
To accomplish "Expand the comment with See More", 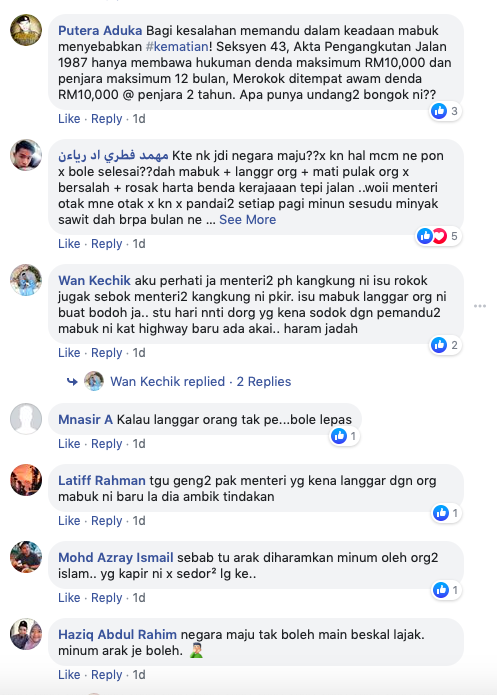I will (247, 219).
